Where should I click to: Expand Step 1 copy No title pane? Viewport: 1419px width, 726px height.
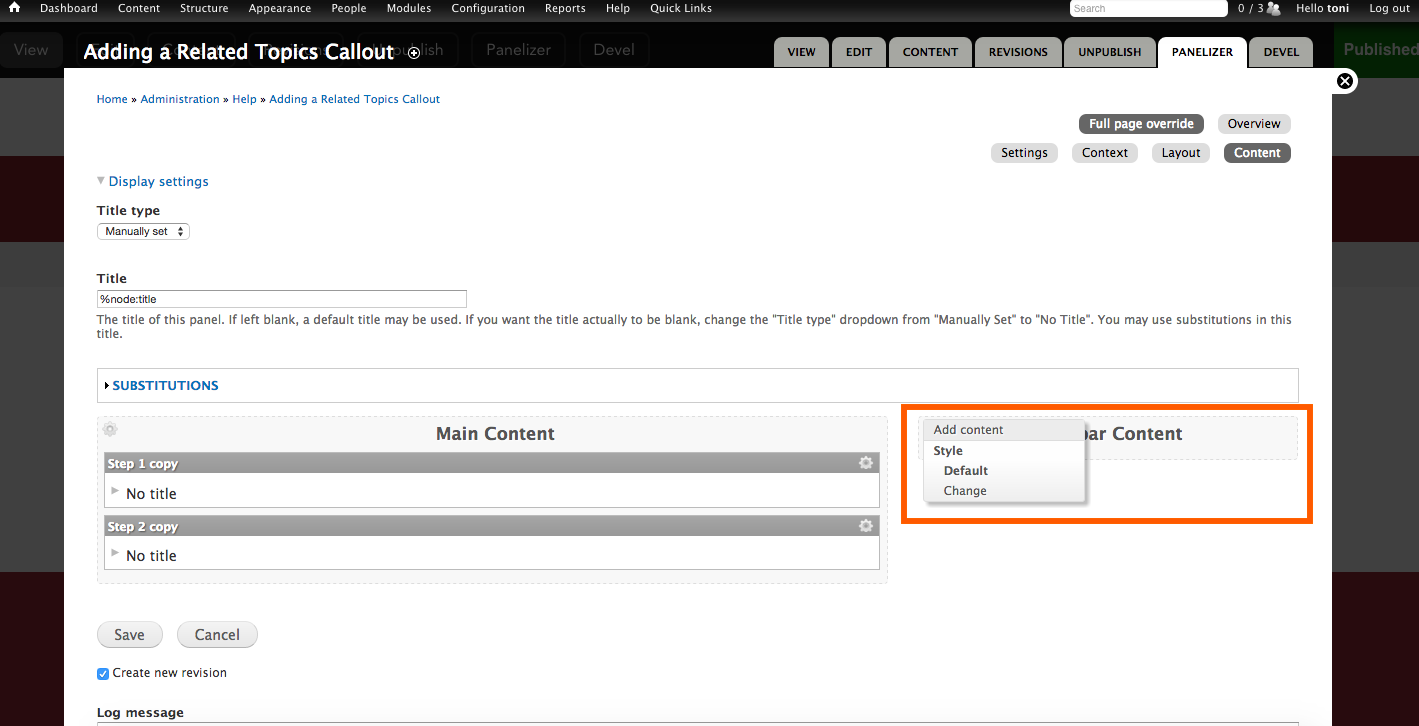click(116, 491)
